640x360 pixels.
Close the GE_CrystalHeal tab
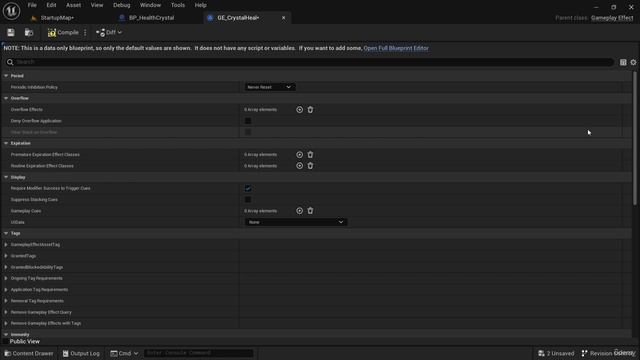coord(283,18)
